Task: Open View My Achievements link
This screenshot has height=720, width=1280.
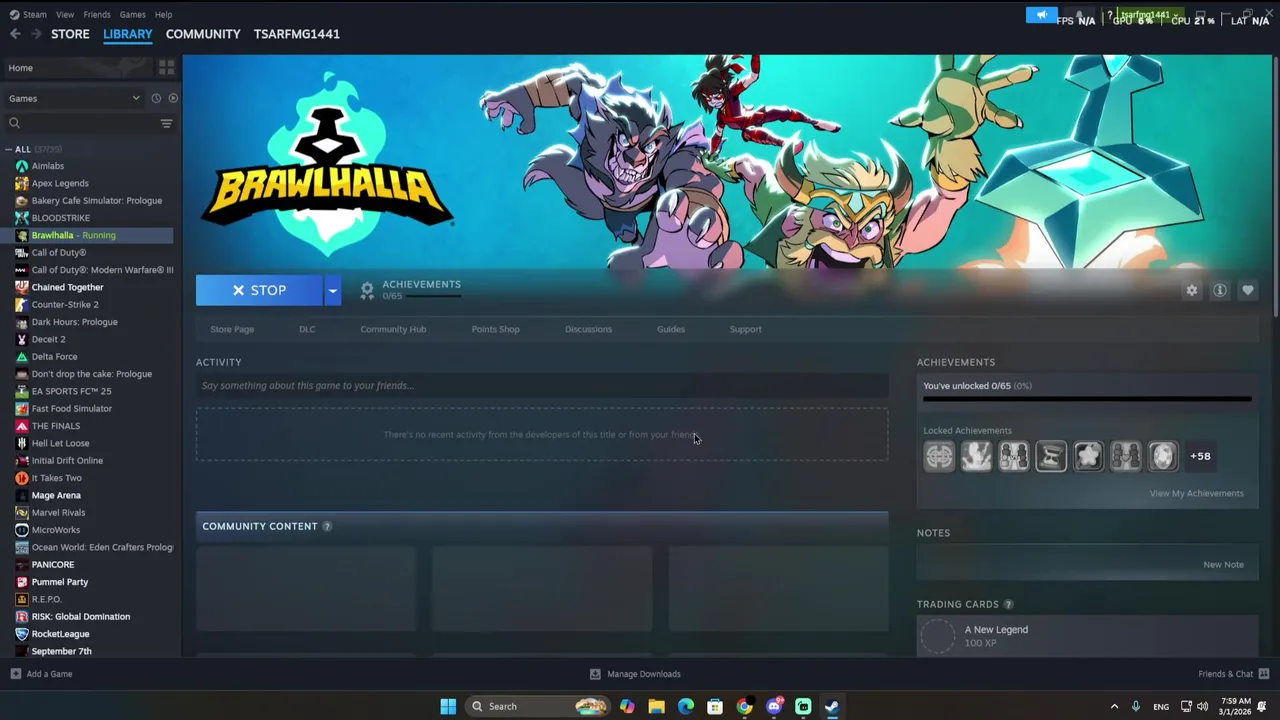Action: (1196, 493)
